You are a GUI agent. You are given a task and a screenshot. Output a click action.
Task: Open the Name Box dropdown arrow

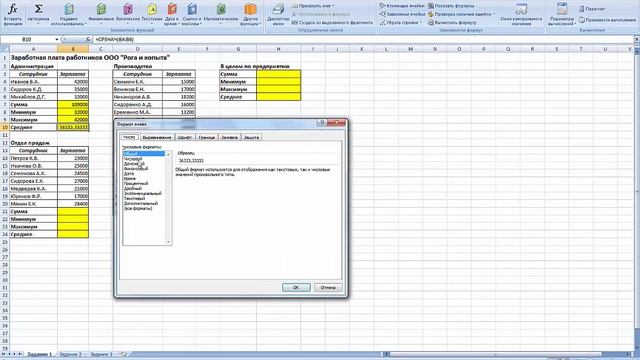(x=57, y=39)
